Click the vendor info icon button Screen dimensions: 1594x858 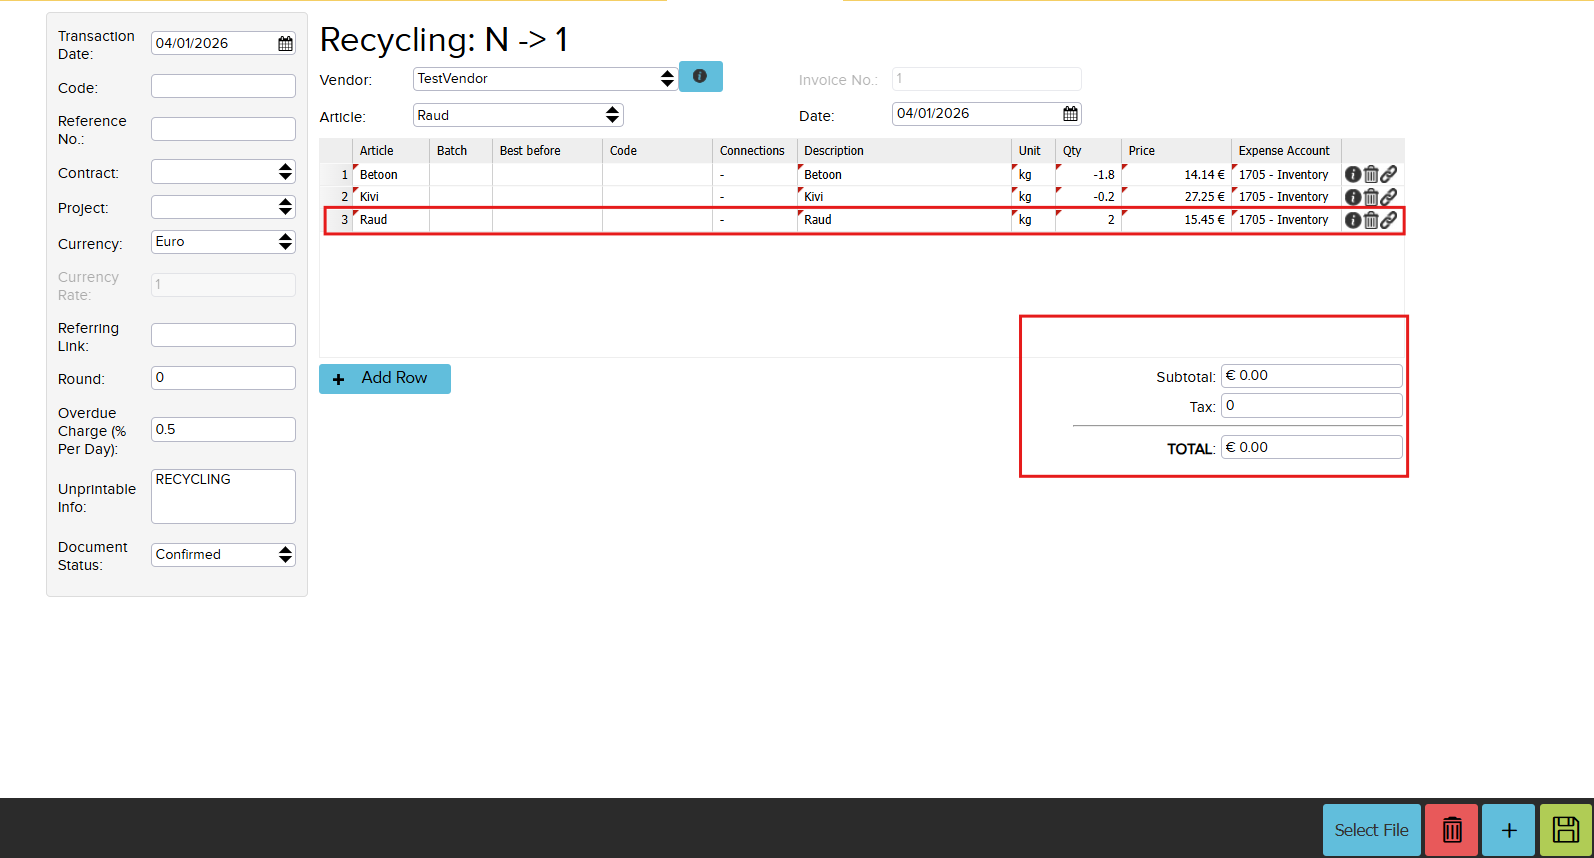click(700, 77)
